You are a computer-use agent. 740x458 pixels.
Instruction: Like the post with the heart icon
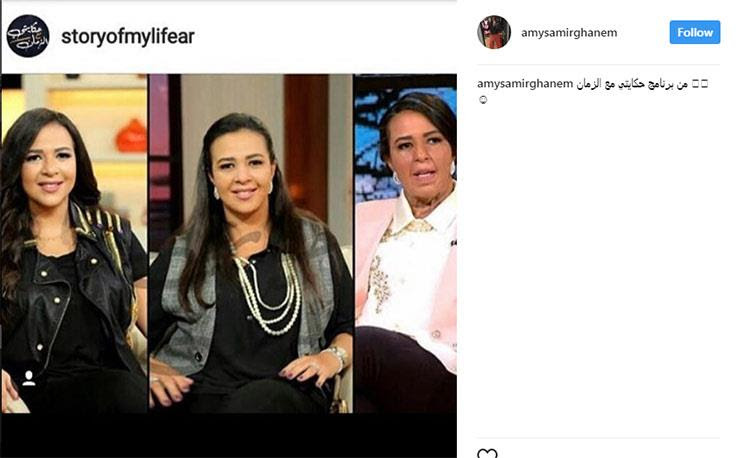coord(487,454)
